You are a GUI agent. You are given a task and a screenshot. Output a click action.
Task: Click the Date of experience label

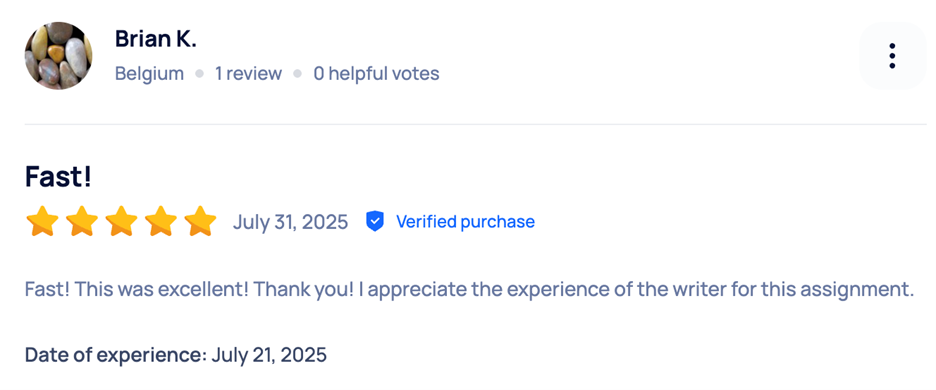coord(116,355)
